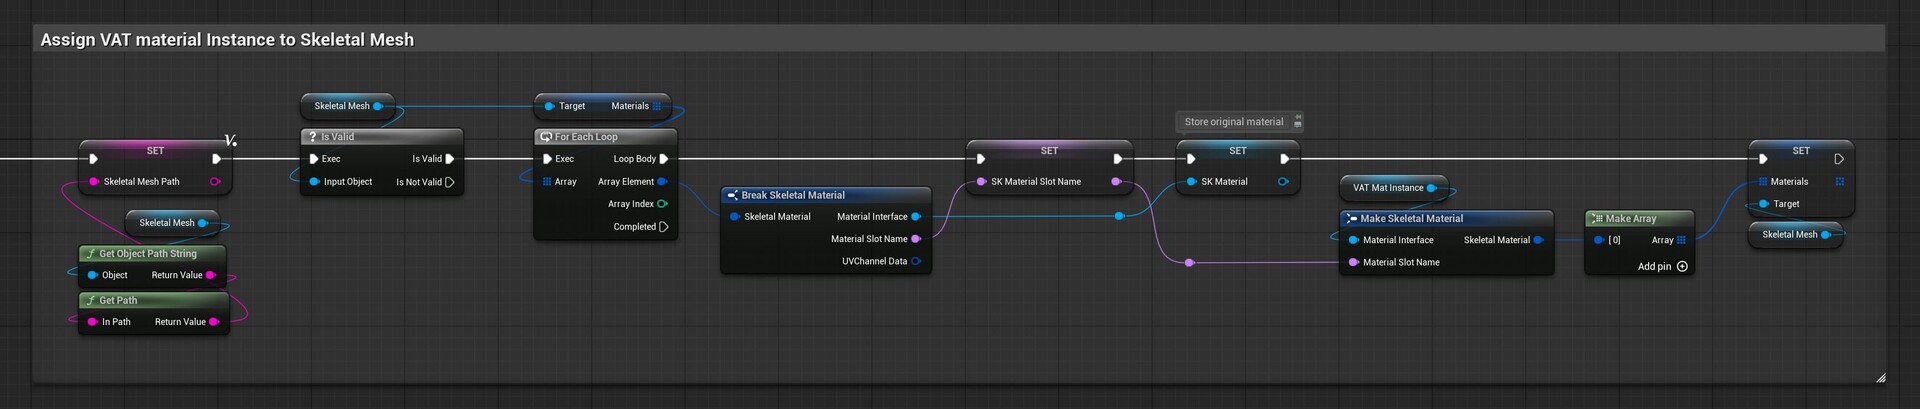Click the Make Skeletal Material header icon
The image size is (1920, 409).
(x=1351, y=219)
